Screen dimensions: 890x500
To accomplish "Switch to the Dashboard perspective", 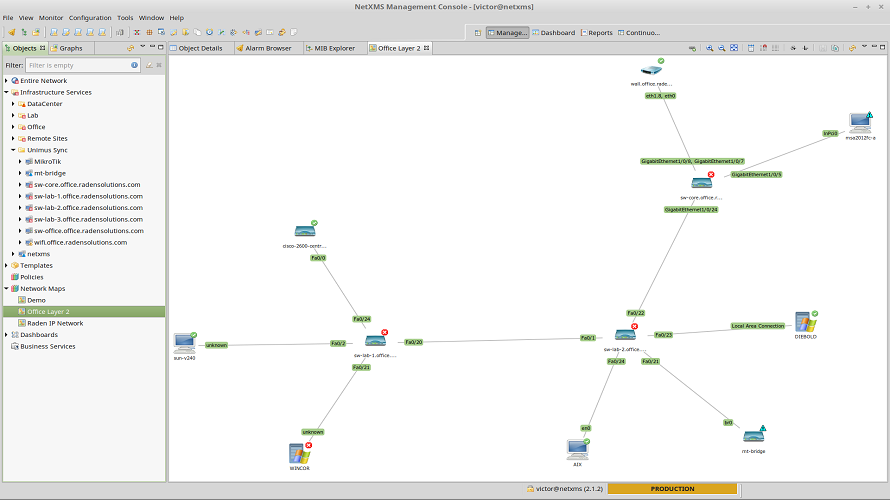I will pos(553,33).
